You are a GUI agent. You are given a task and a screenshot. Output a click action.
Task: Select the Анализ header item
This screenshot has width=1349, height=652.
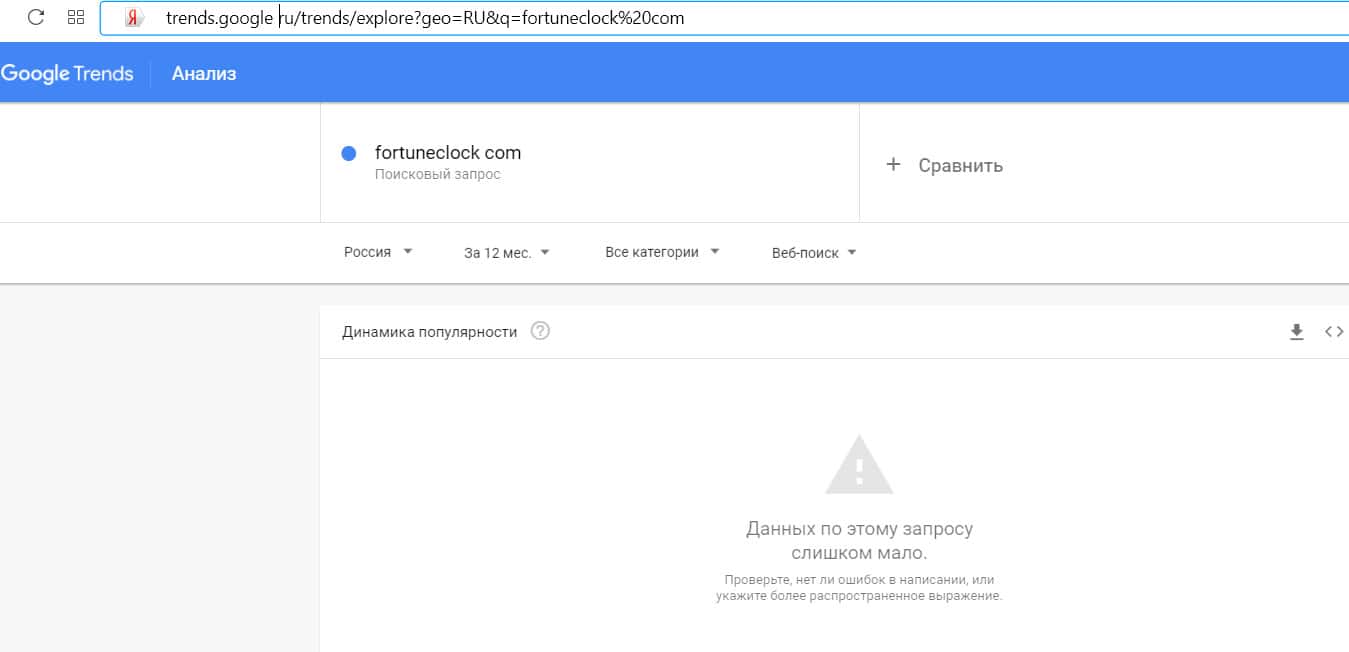[x=204, y=73]
